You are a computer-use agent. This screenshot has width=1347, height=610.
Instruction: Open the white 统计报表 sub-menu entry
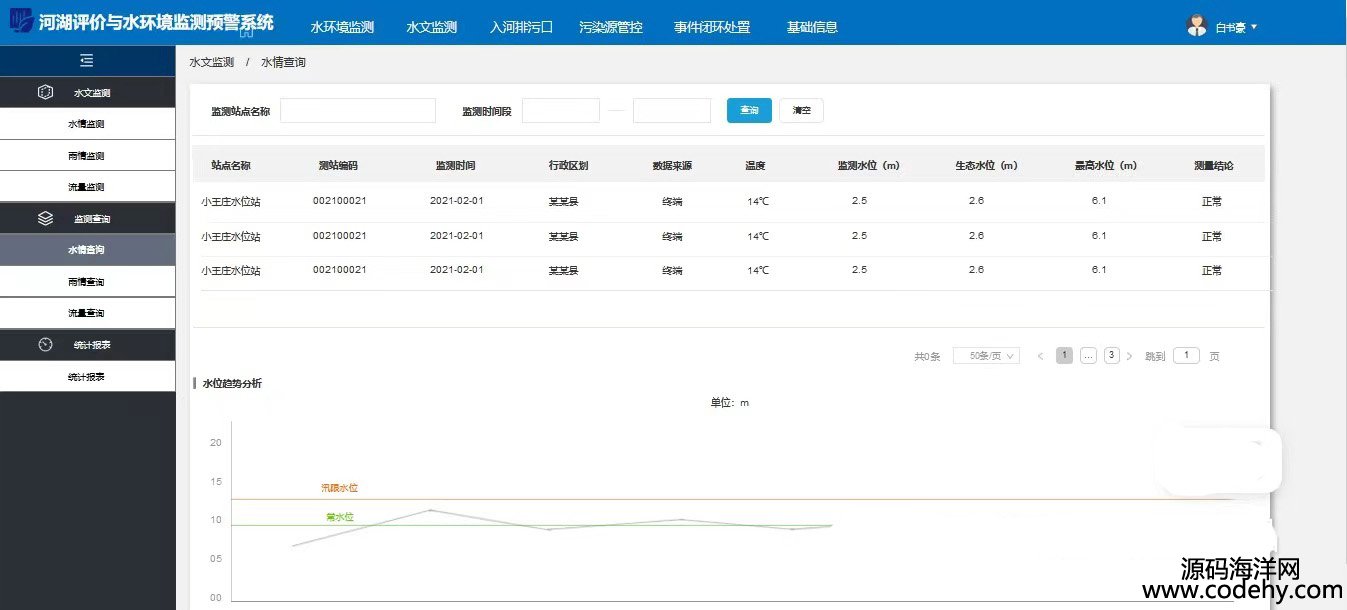pyautogui.click(x=87, y=376)
